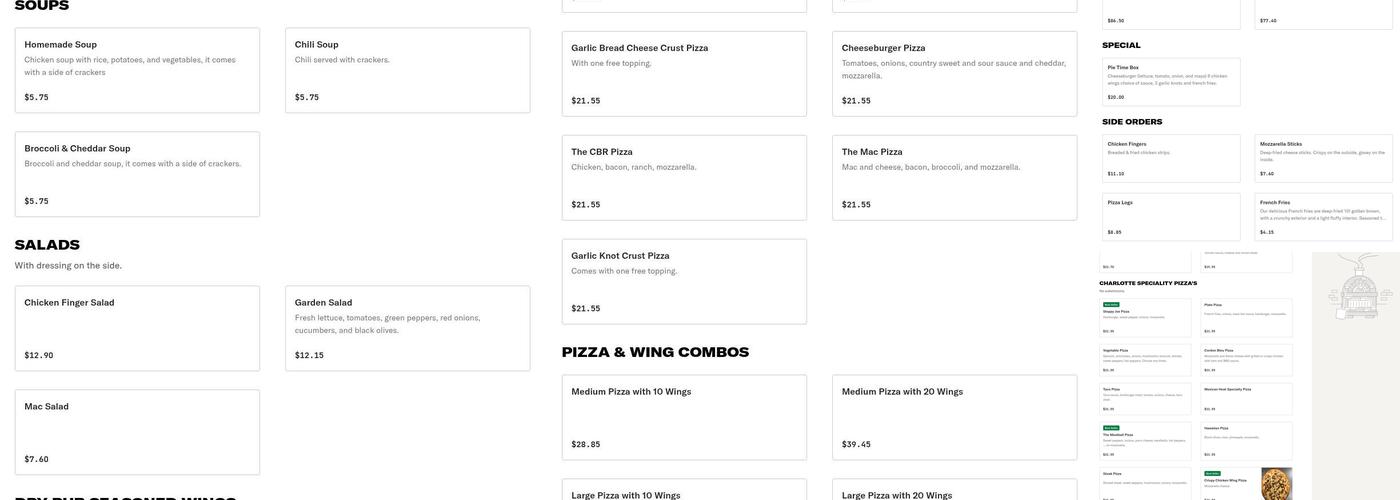Open the Chicken Finger Salad item

(137, 328)
